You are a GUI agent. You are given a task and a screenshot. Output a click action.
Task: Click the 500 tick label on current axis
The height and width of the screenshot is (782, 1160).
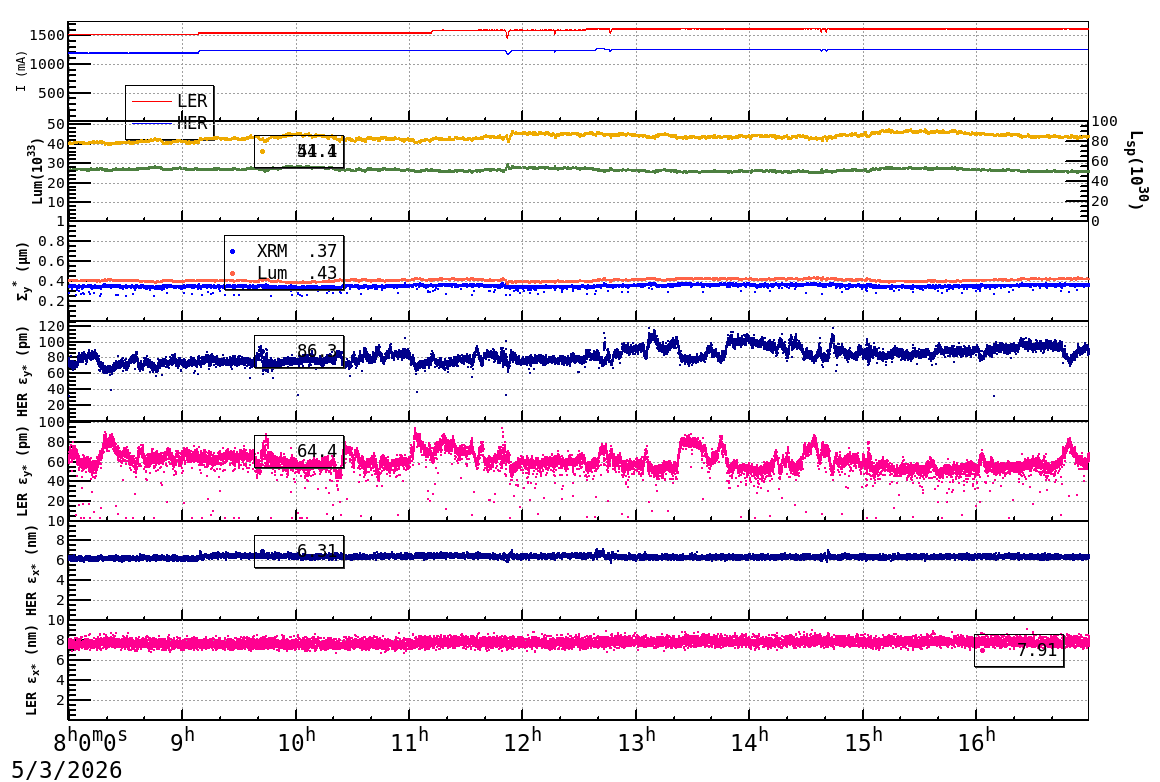52,93
